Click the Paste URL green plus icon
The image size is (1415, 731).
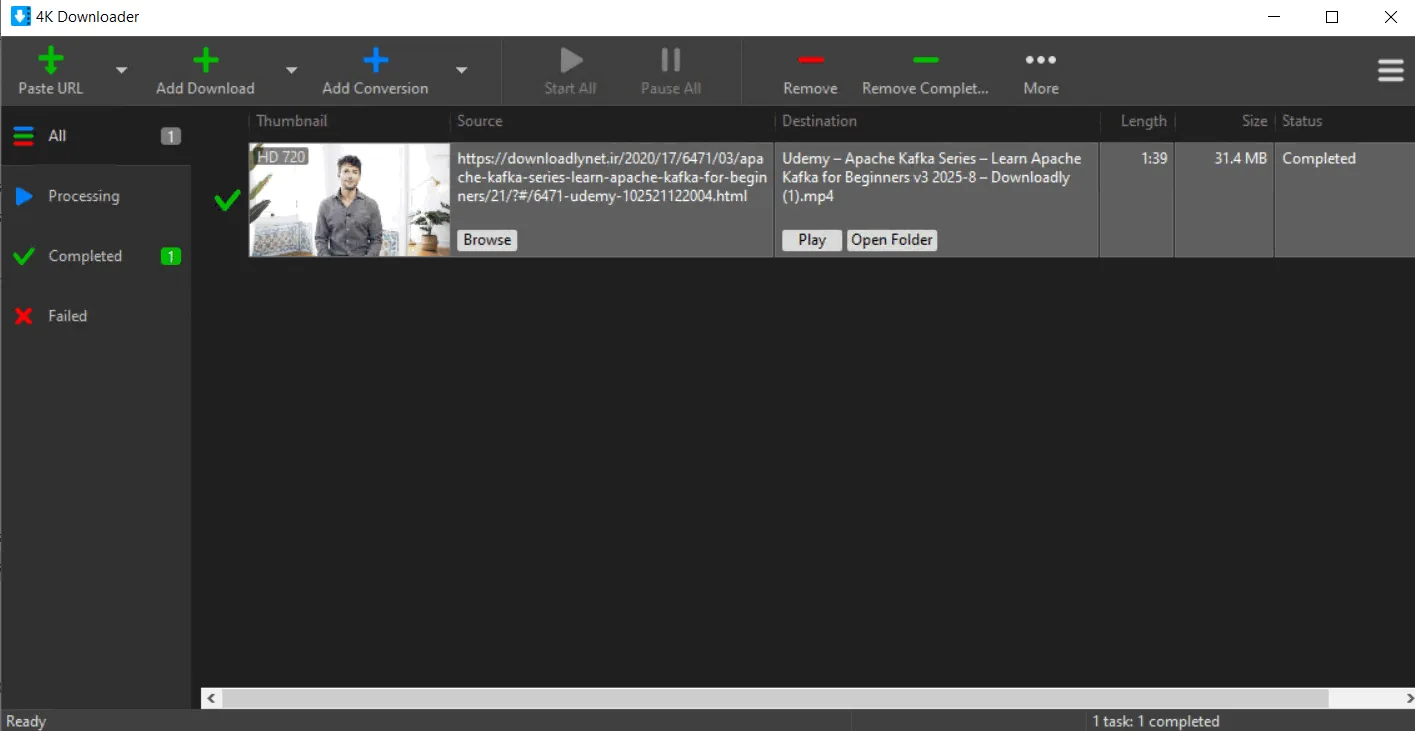pyautogui.click(x=50, y=60)
